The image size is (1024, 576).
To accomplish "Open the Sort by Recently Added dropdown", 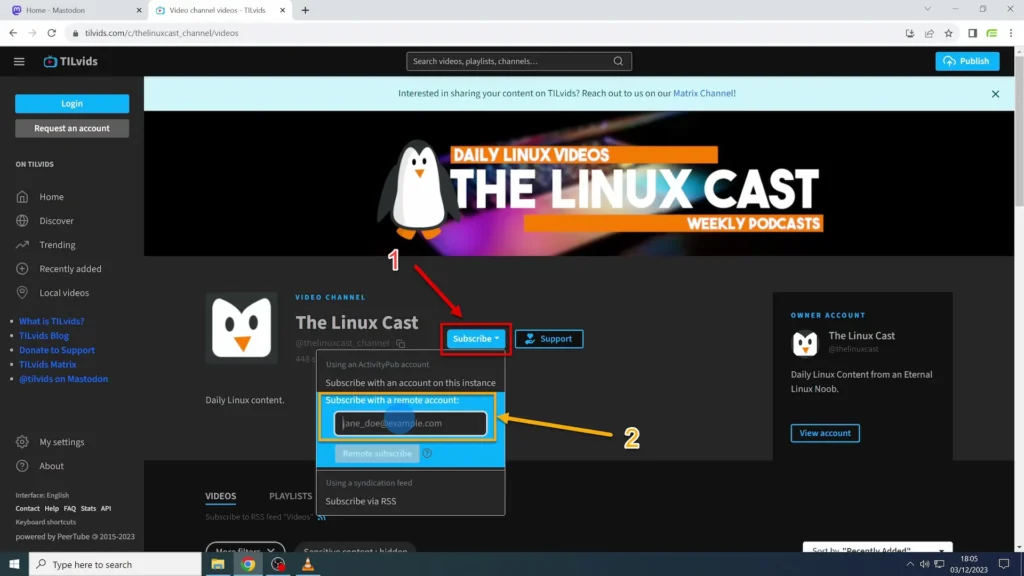I will [x=877, y=548].
